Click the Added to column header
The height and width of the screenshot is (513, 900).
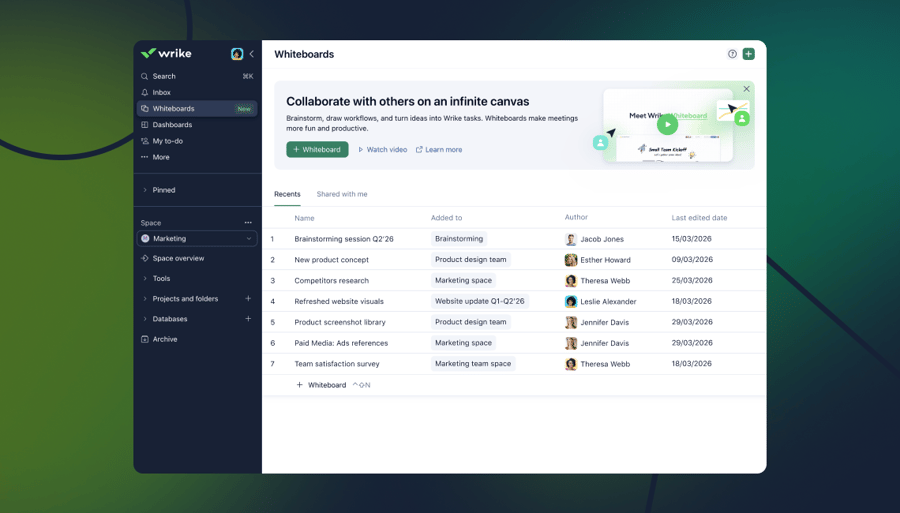click(x=447, y=218)
